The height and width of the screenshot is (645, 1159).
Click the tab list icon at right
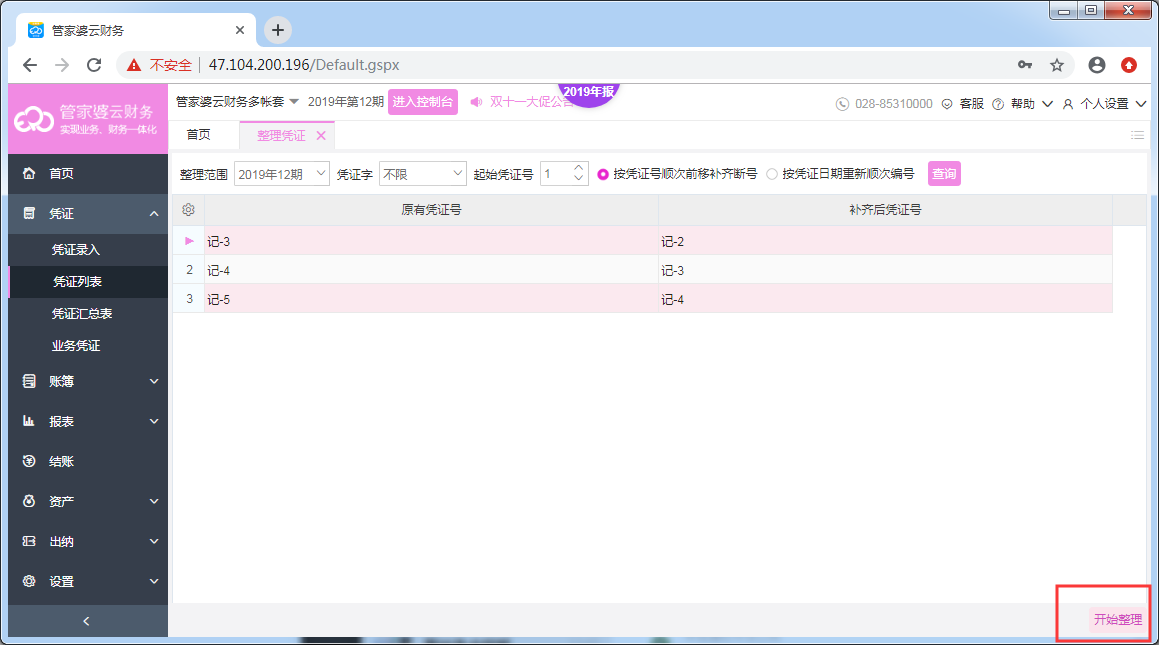point(1137,135)
